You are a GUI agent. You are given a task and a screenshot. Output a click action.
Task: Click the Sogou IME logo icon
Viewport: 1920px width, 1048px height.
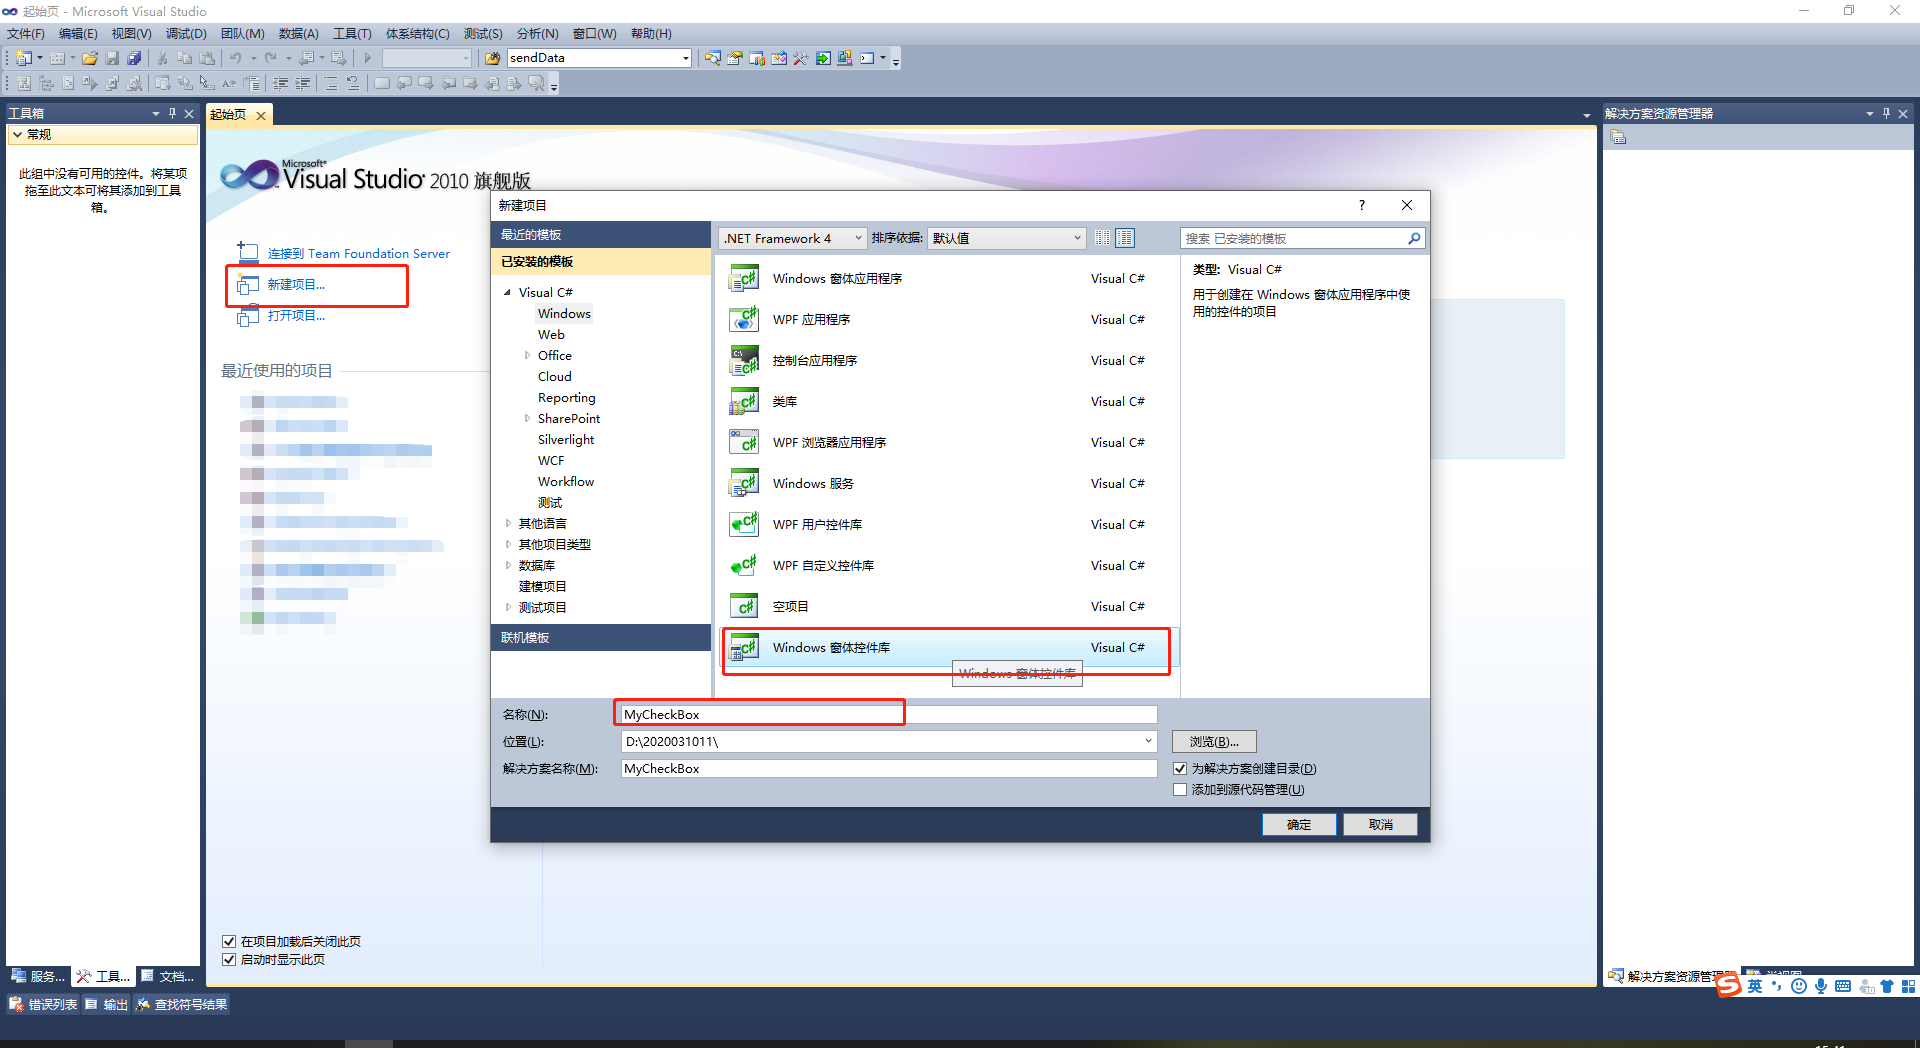click(x=1729, y=986)
